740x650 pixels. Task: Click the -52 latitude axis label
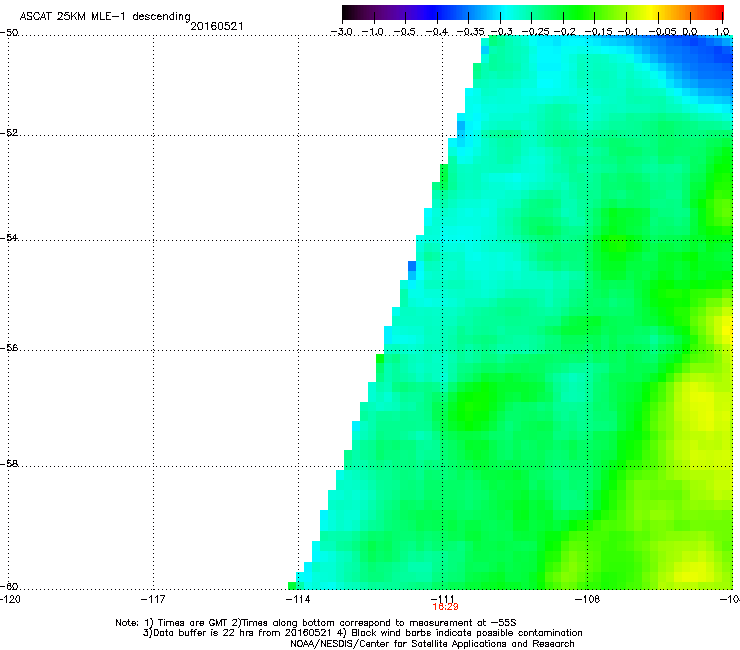coord(9,133)
